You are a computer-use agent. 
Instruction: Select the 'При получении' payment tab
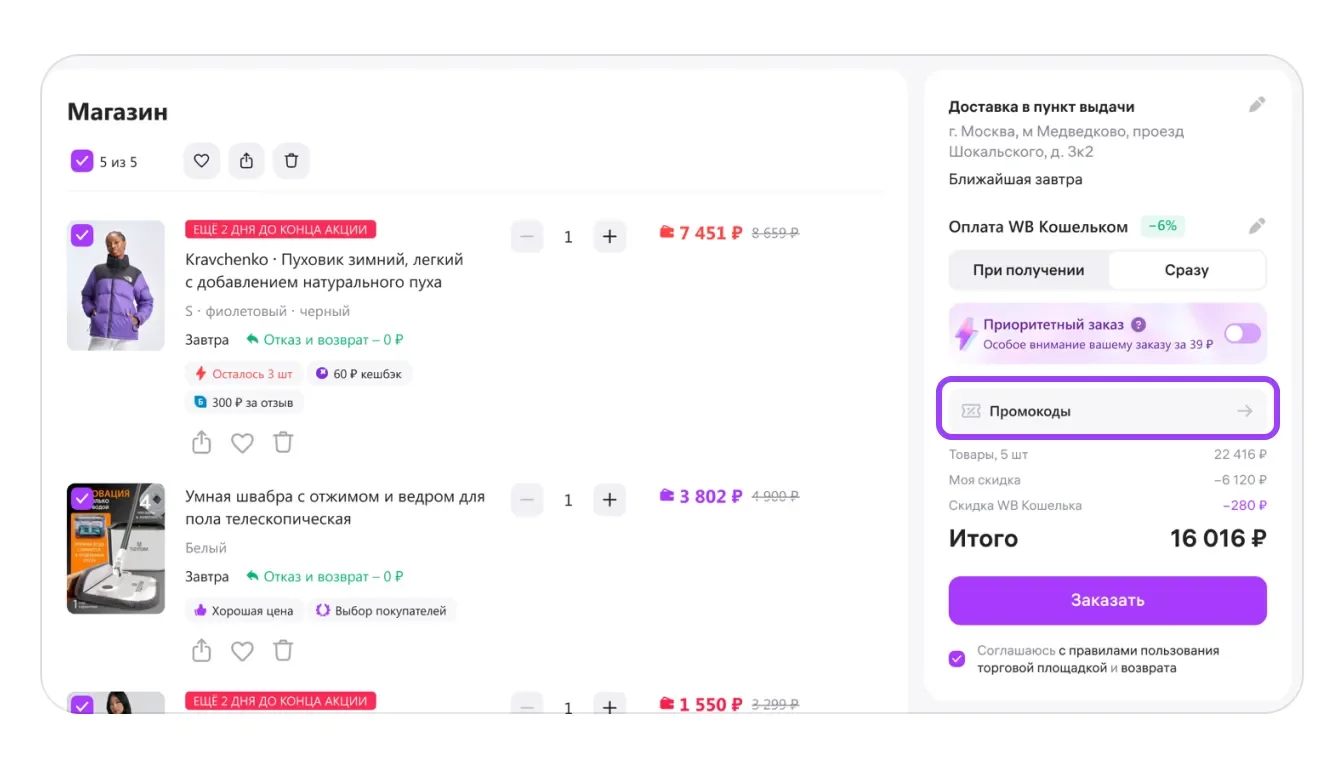tap(1028, 270)
